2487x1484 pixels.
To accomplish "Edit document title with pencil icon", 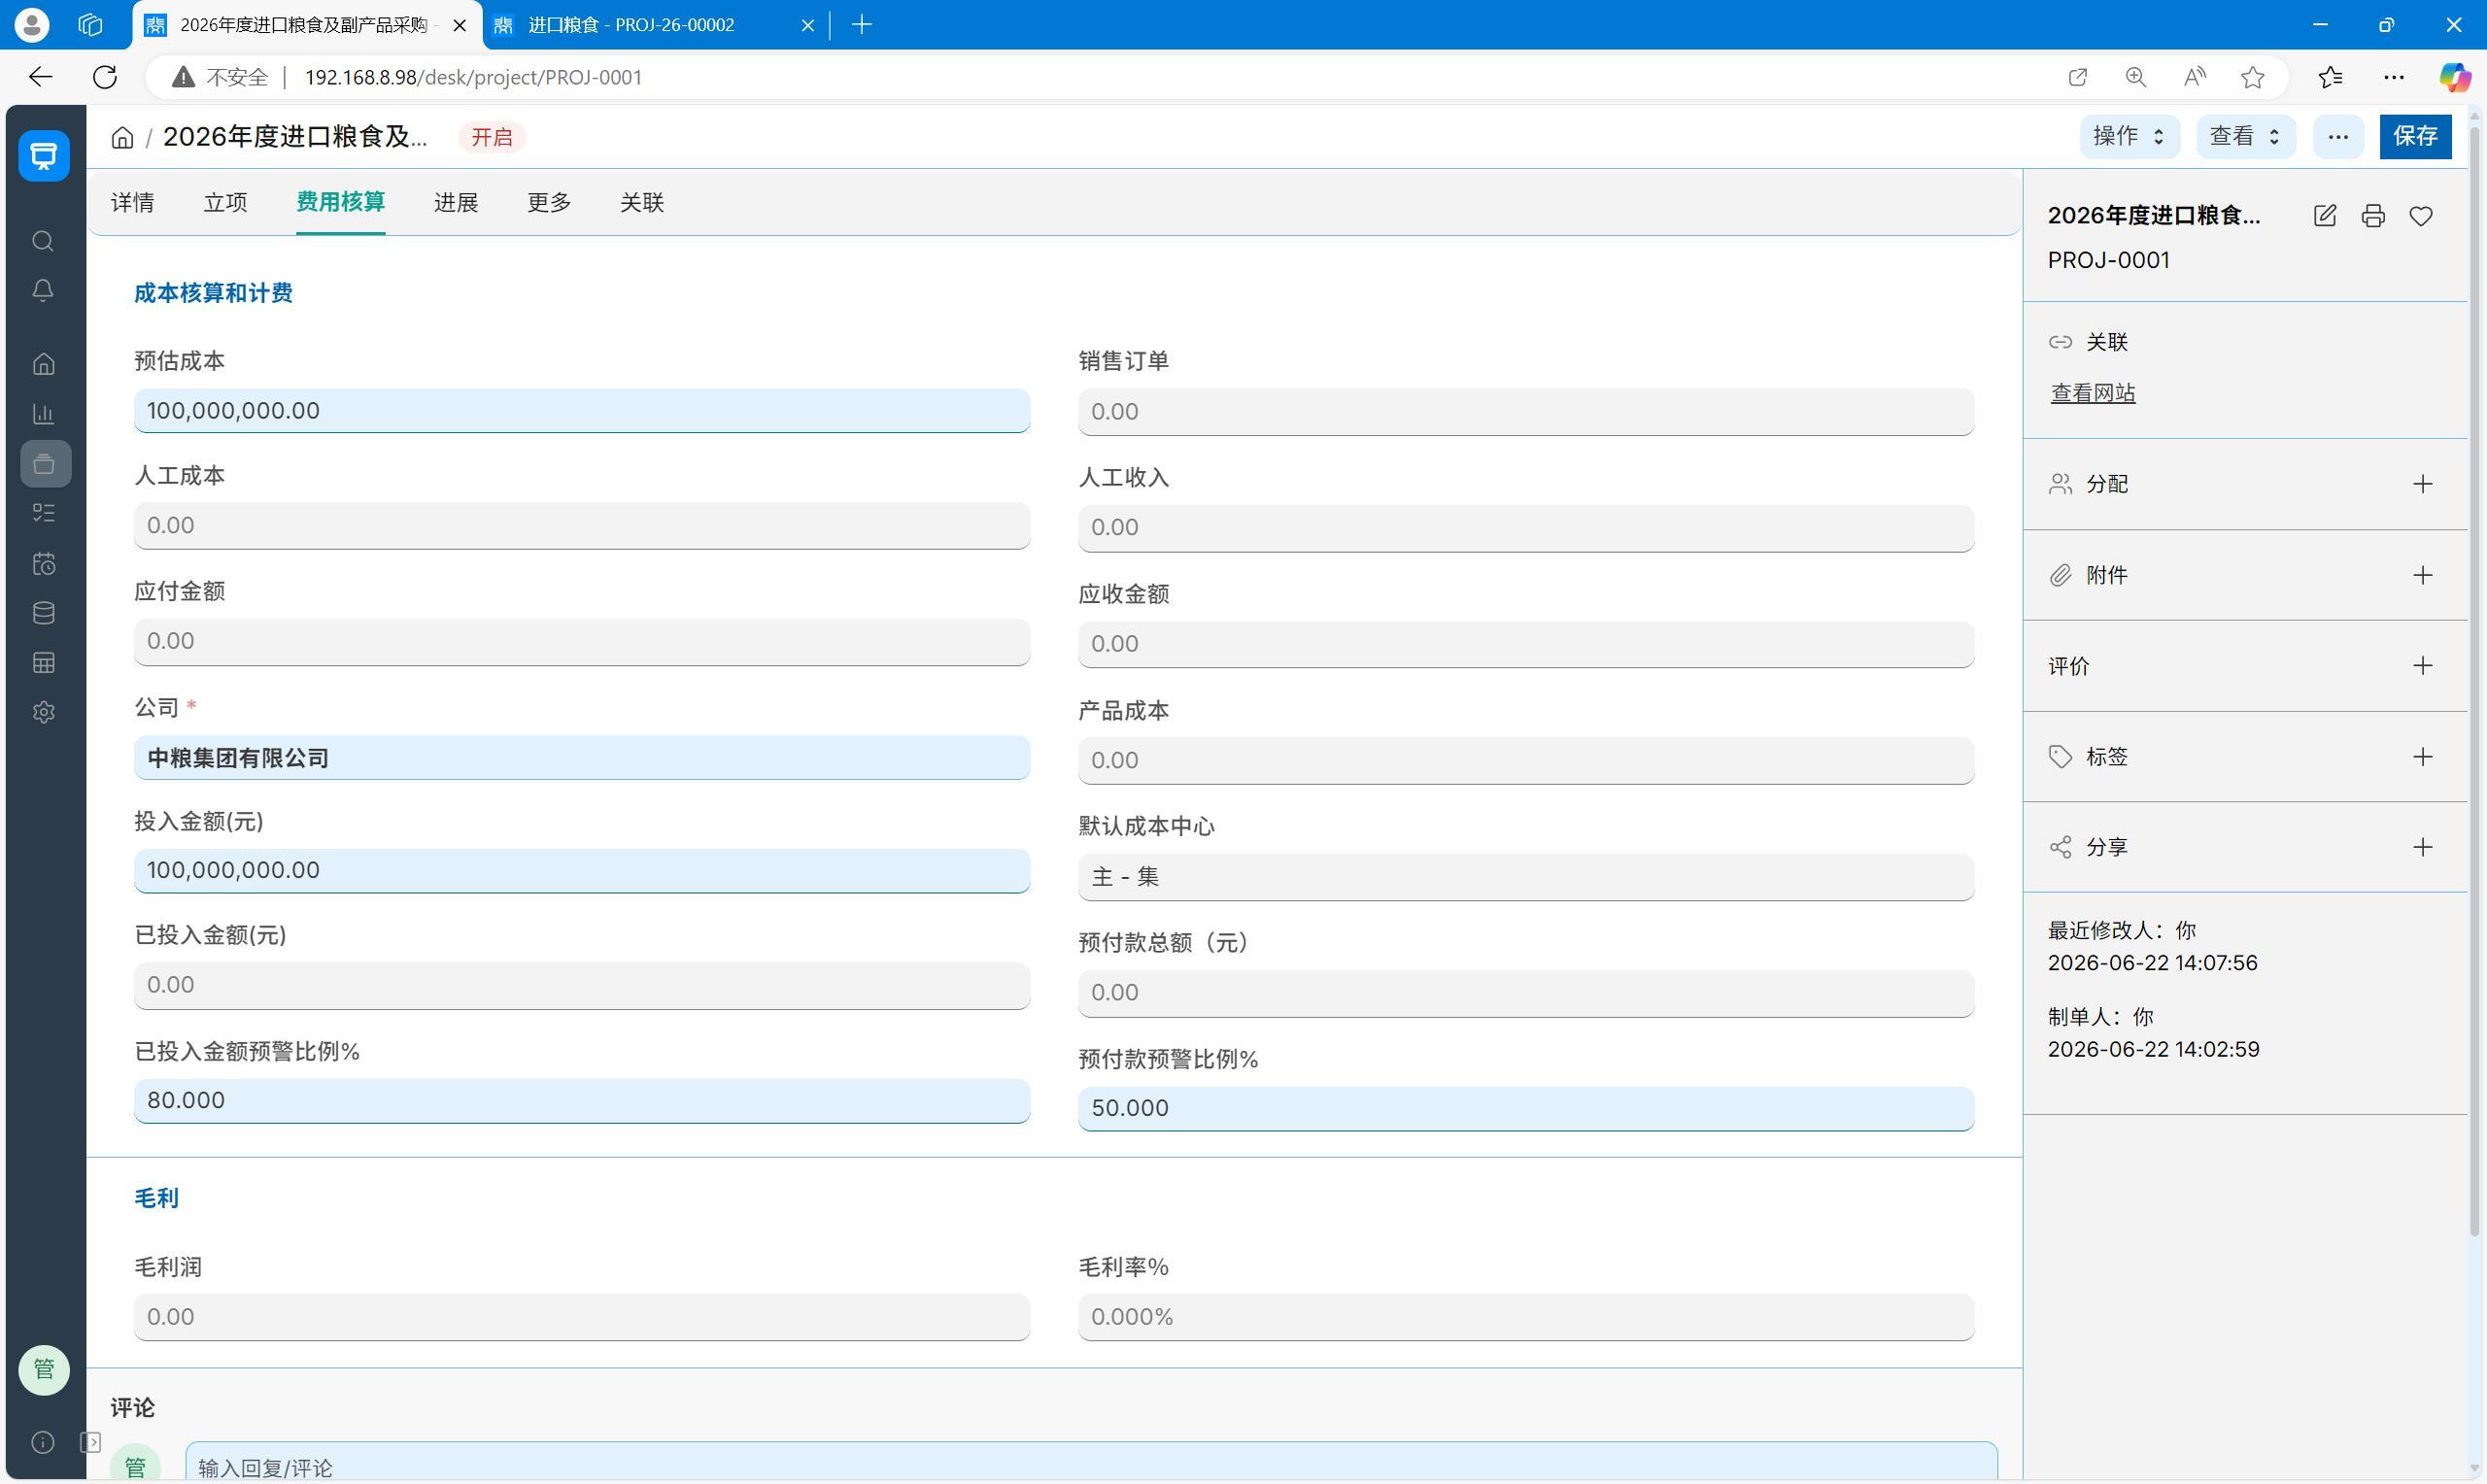I will pyautogui.click(x=2325, y=216).
